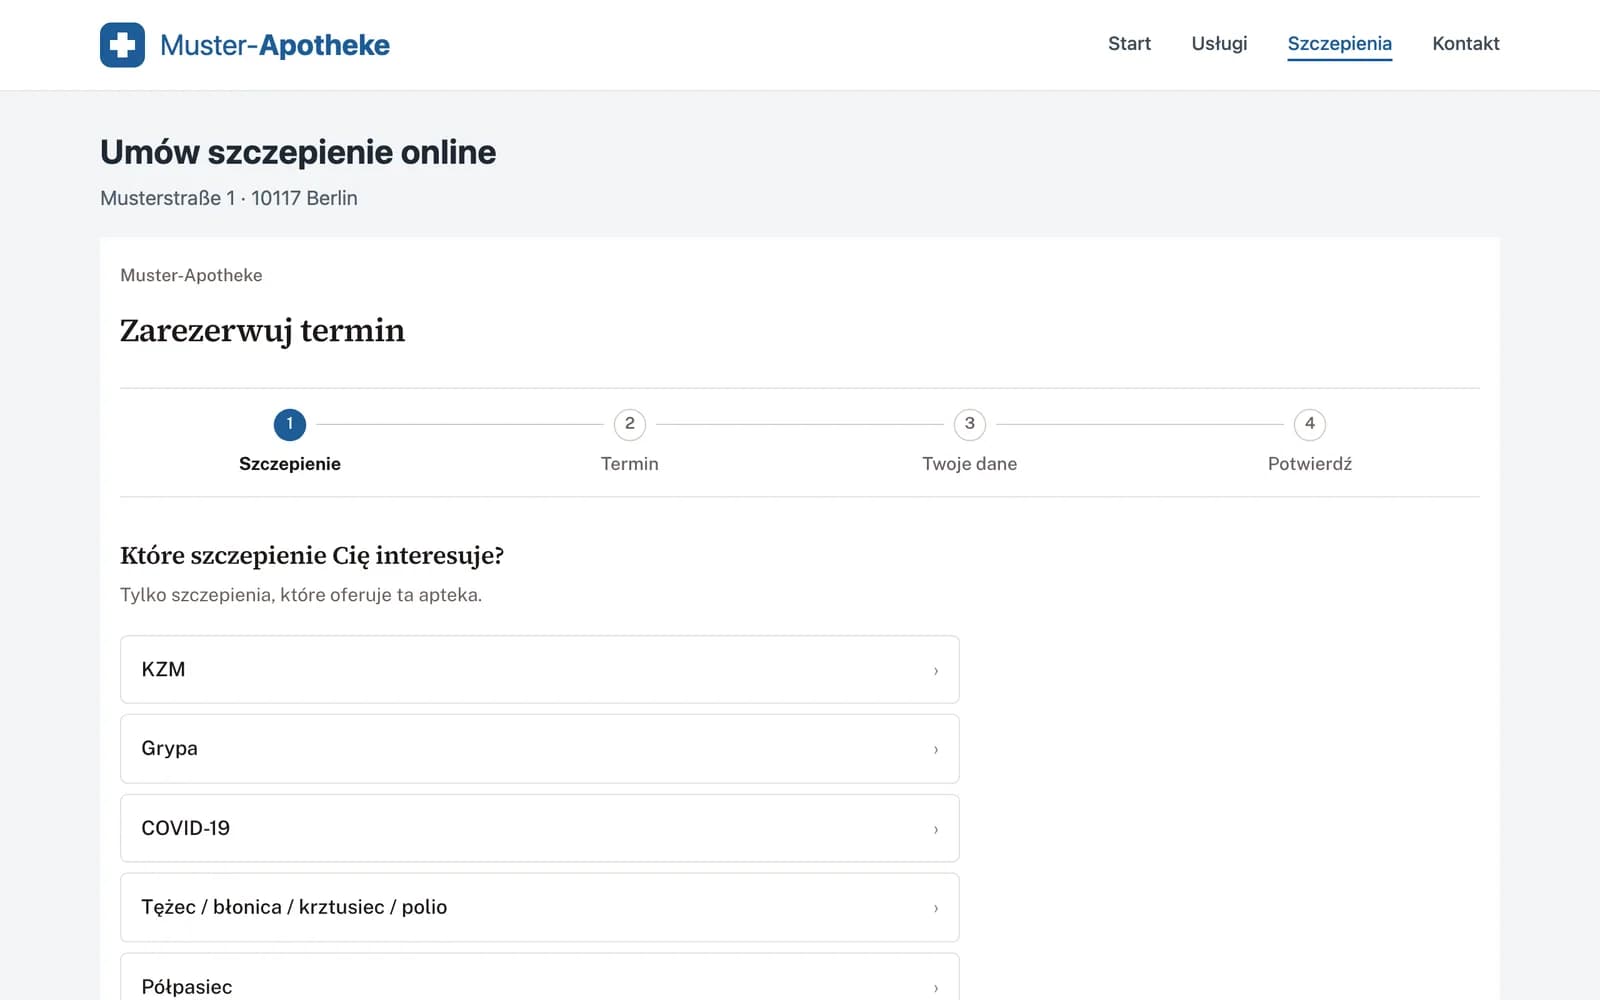Click the chevron arrow on Grypa row
Viewport: 1600px width, 1000px height.
tap(936, 750)
